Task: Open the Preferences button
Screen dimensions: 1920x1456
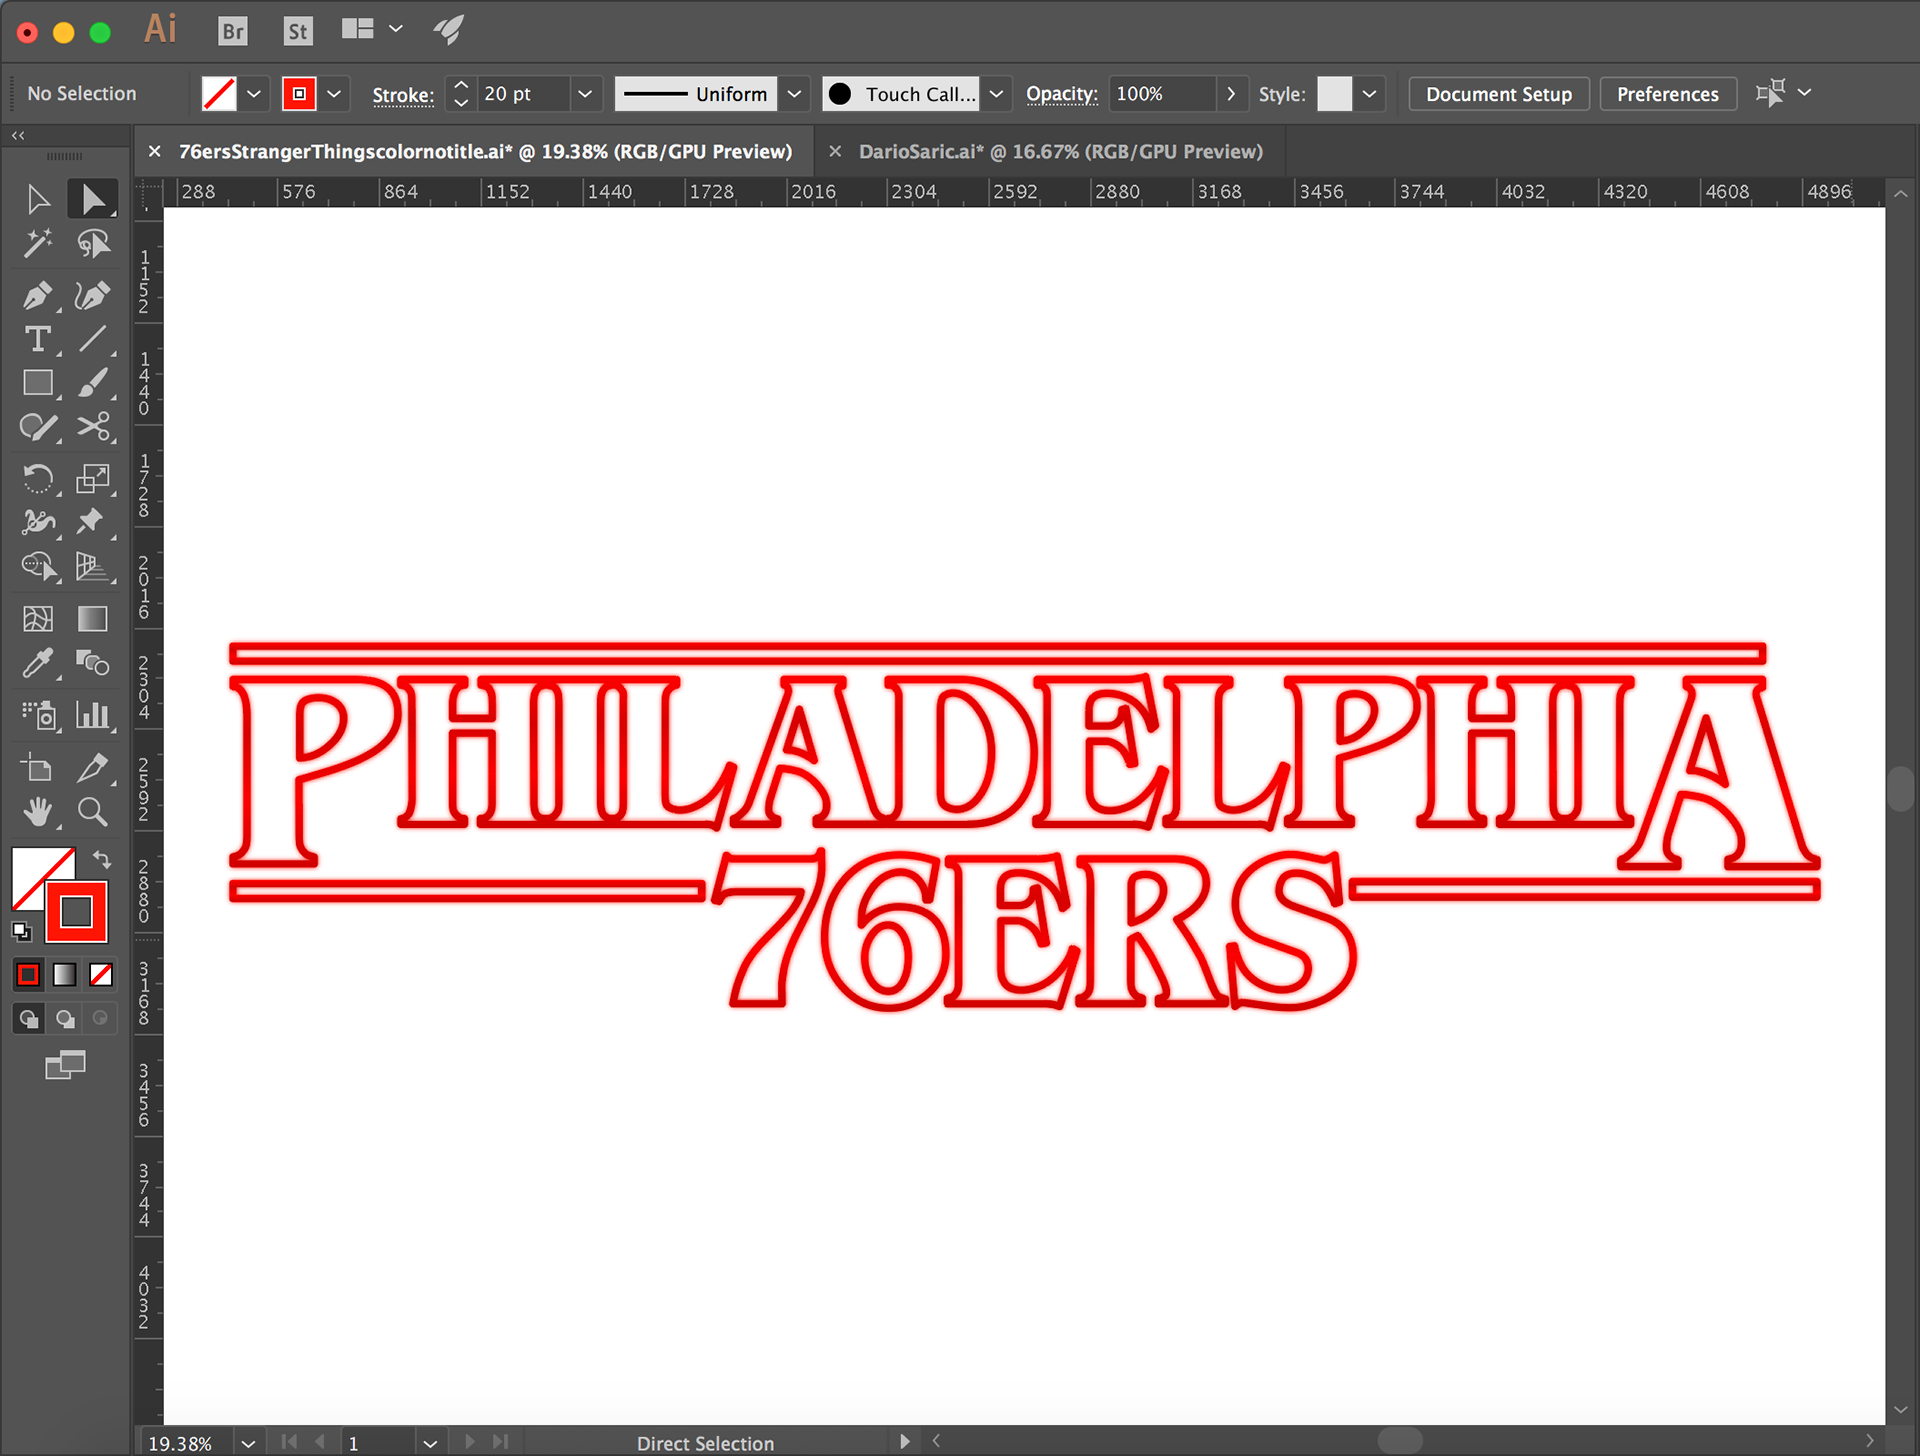Action: click(1667, 94)
